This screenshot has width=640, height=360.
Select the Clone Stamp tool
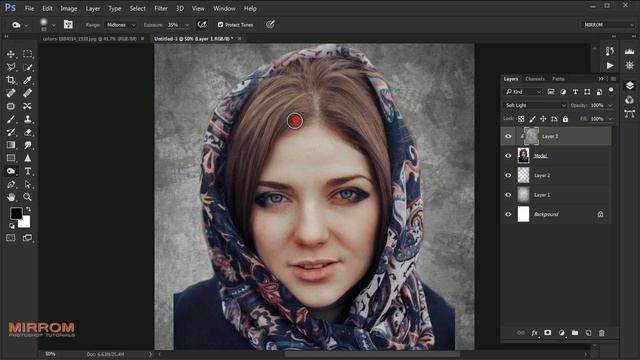pos(27,119)
